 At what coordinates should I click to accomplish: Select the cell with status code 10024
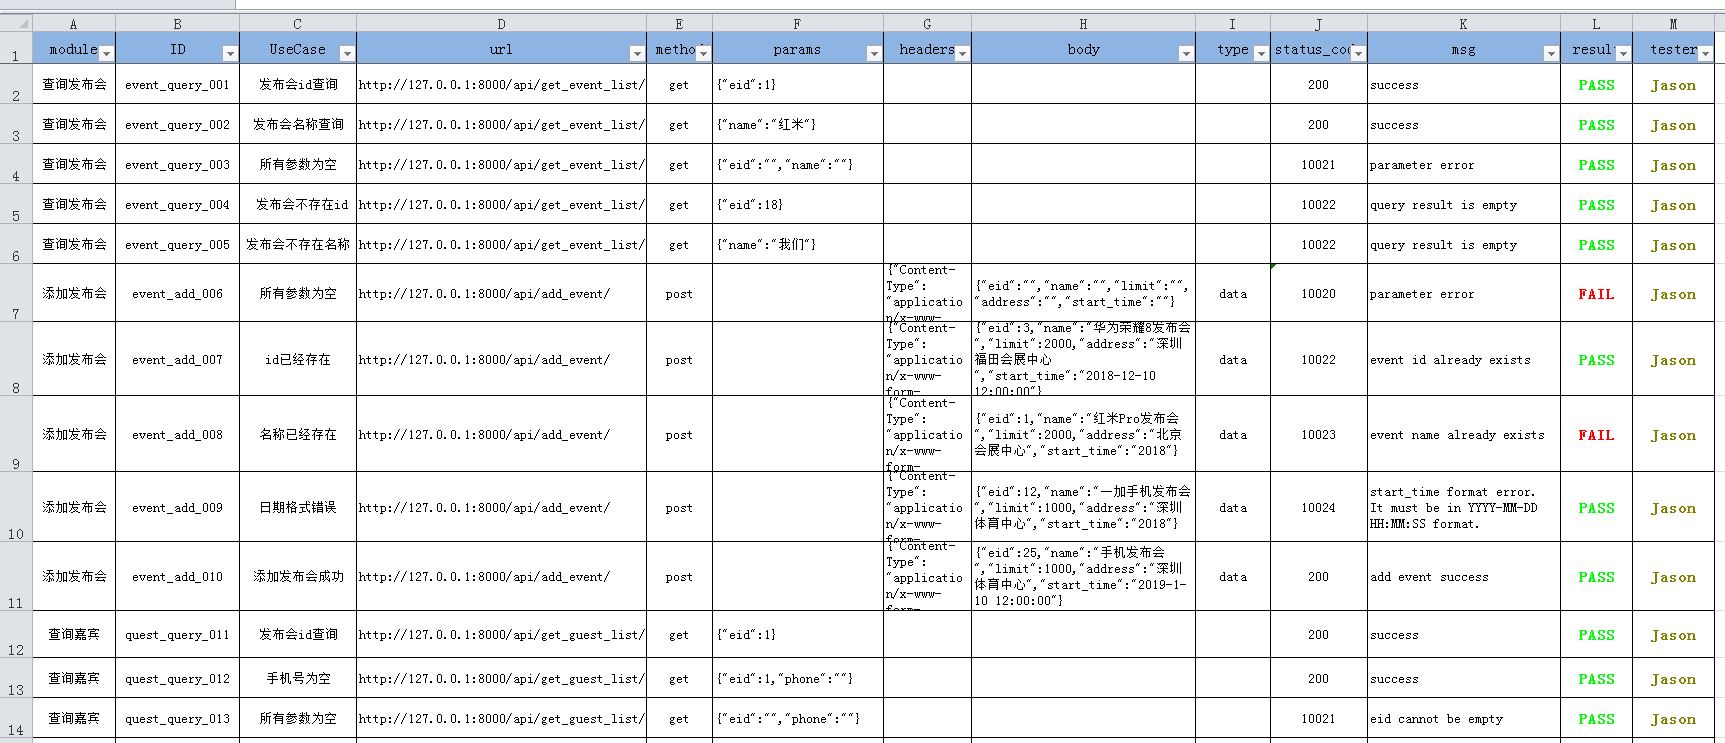pos(1318,508)
